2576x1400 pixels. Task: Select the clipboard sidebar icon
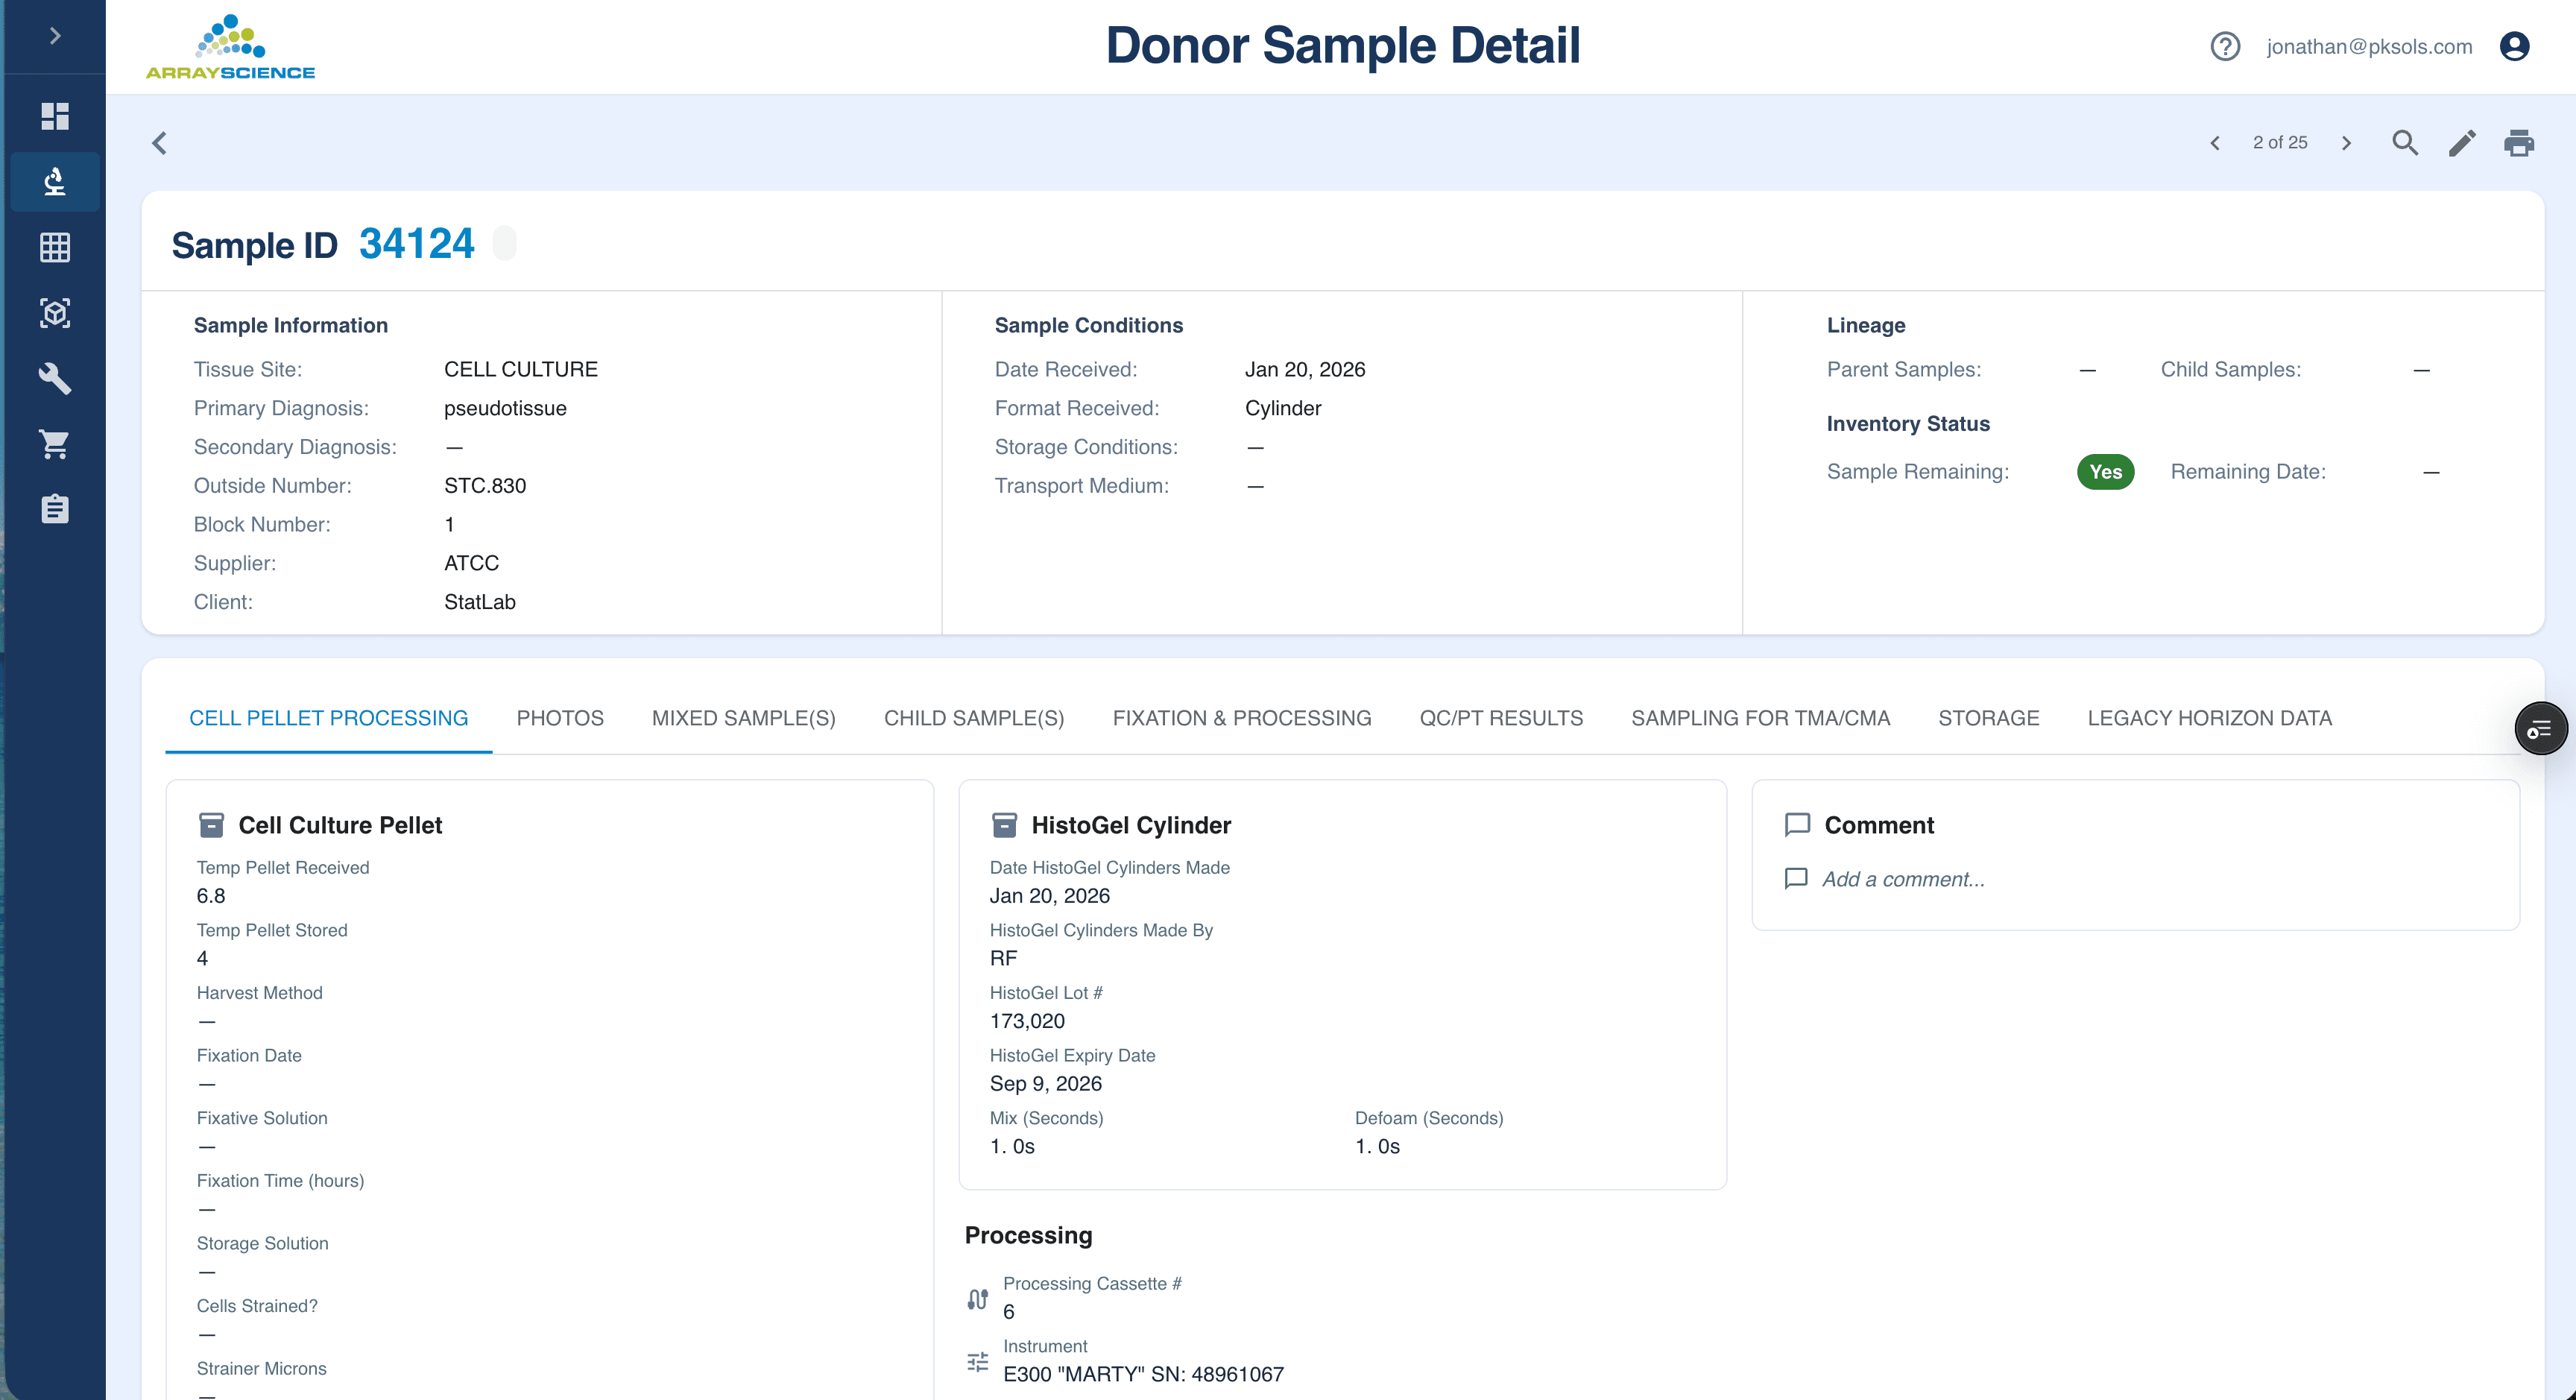(x=55, y=509)
